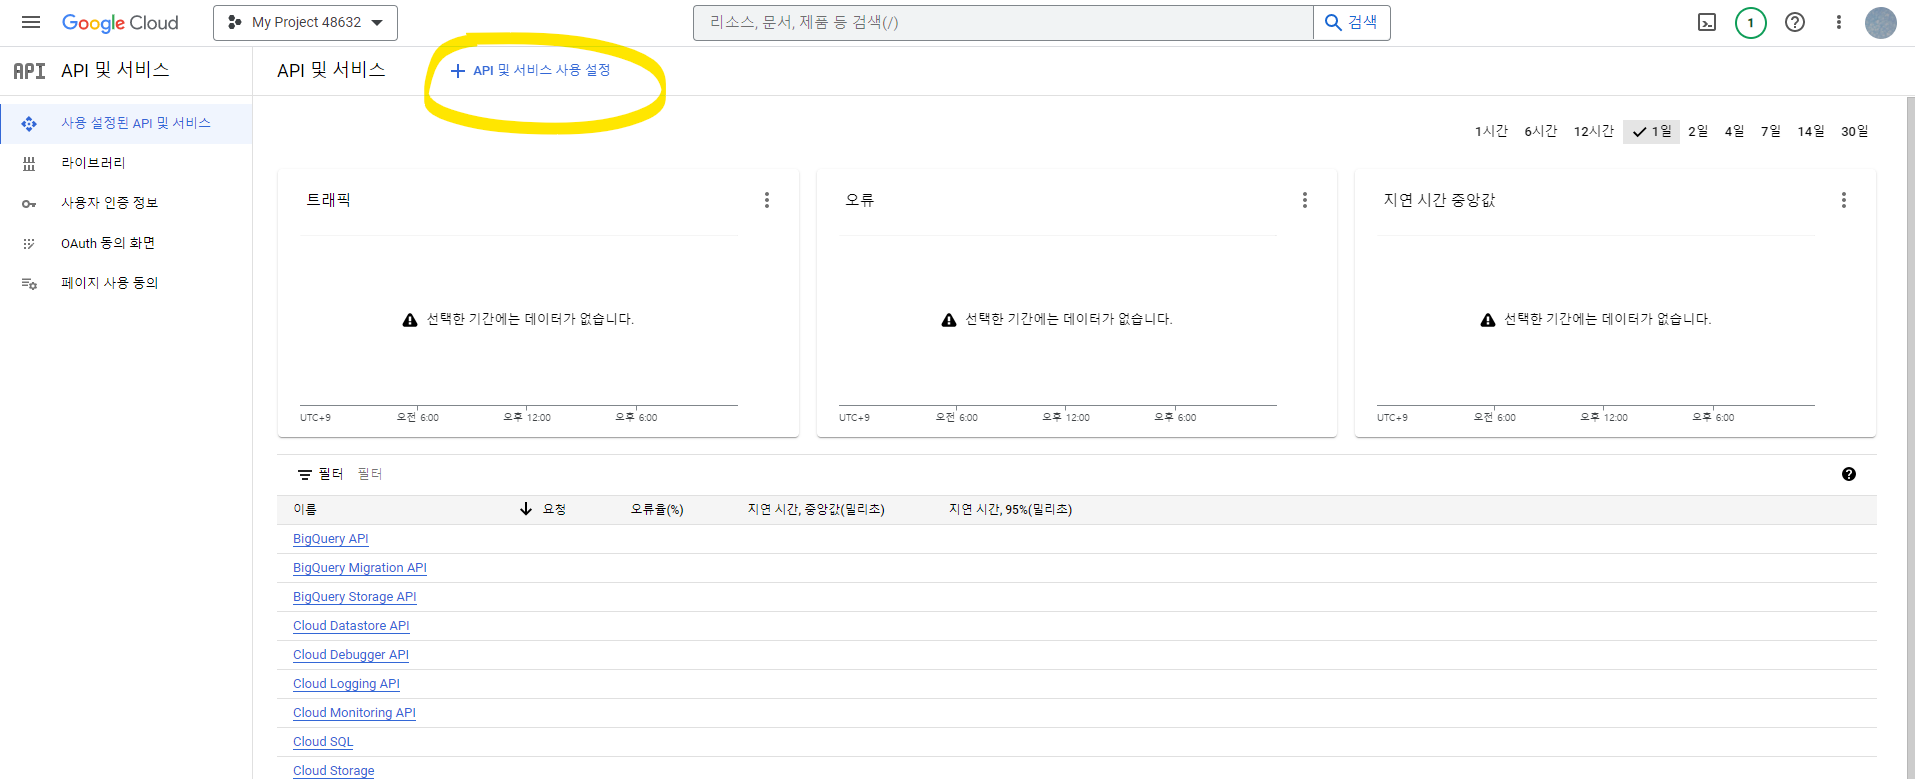Screen dimensions: 1915x779
Task: Open the My Project 48632 project selector
Action: [x=305, y=22]
